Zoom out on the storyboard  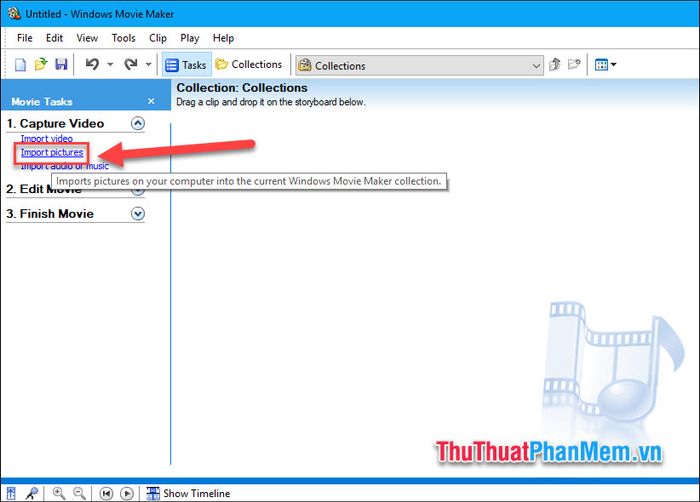click(78, 493)
